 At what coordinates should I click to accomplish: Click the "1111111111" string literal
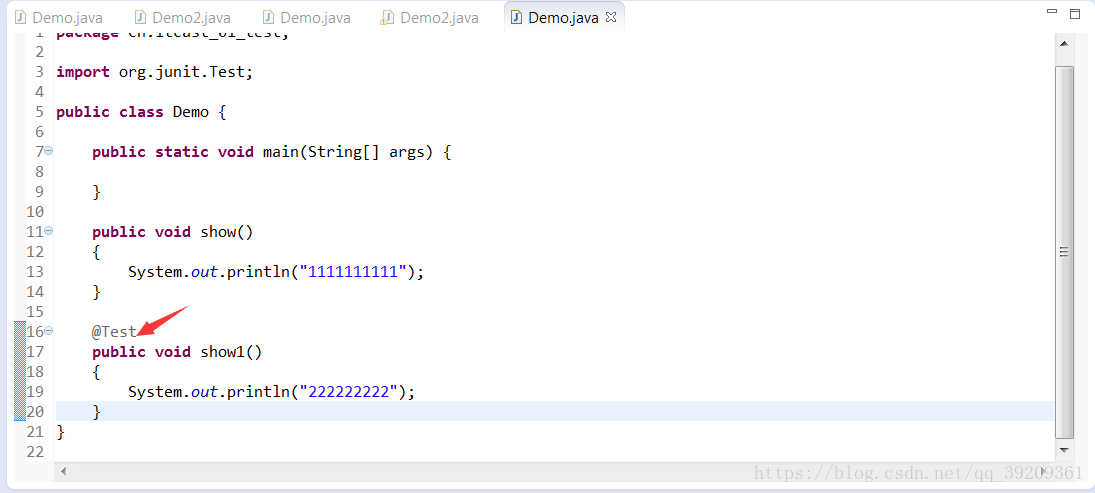[x=353, y=272]
